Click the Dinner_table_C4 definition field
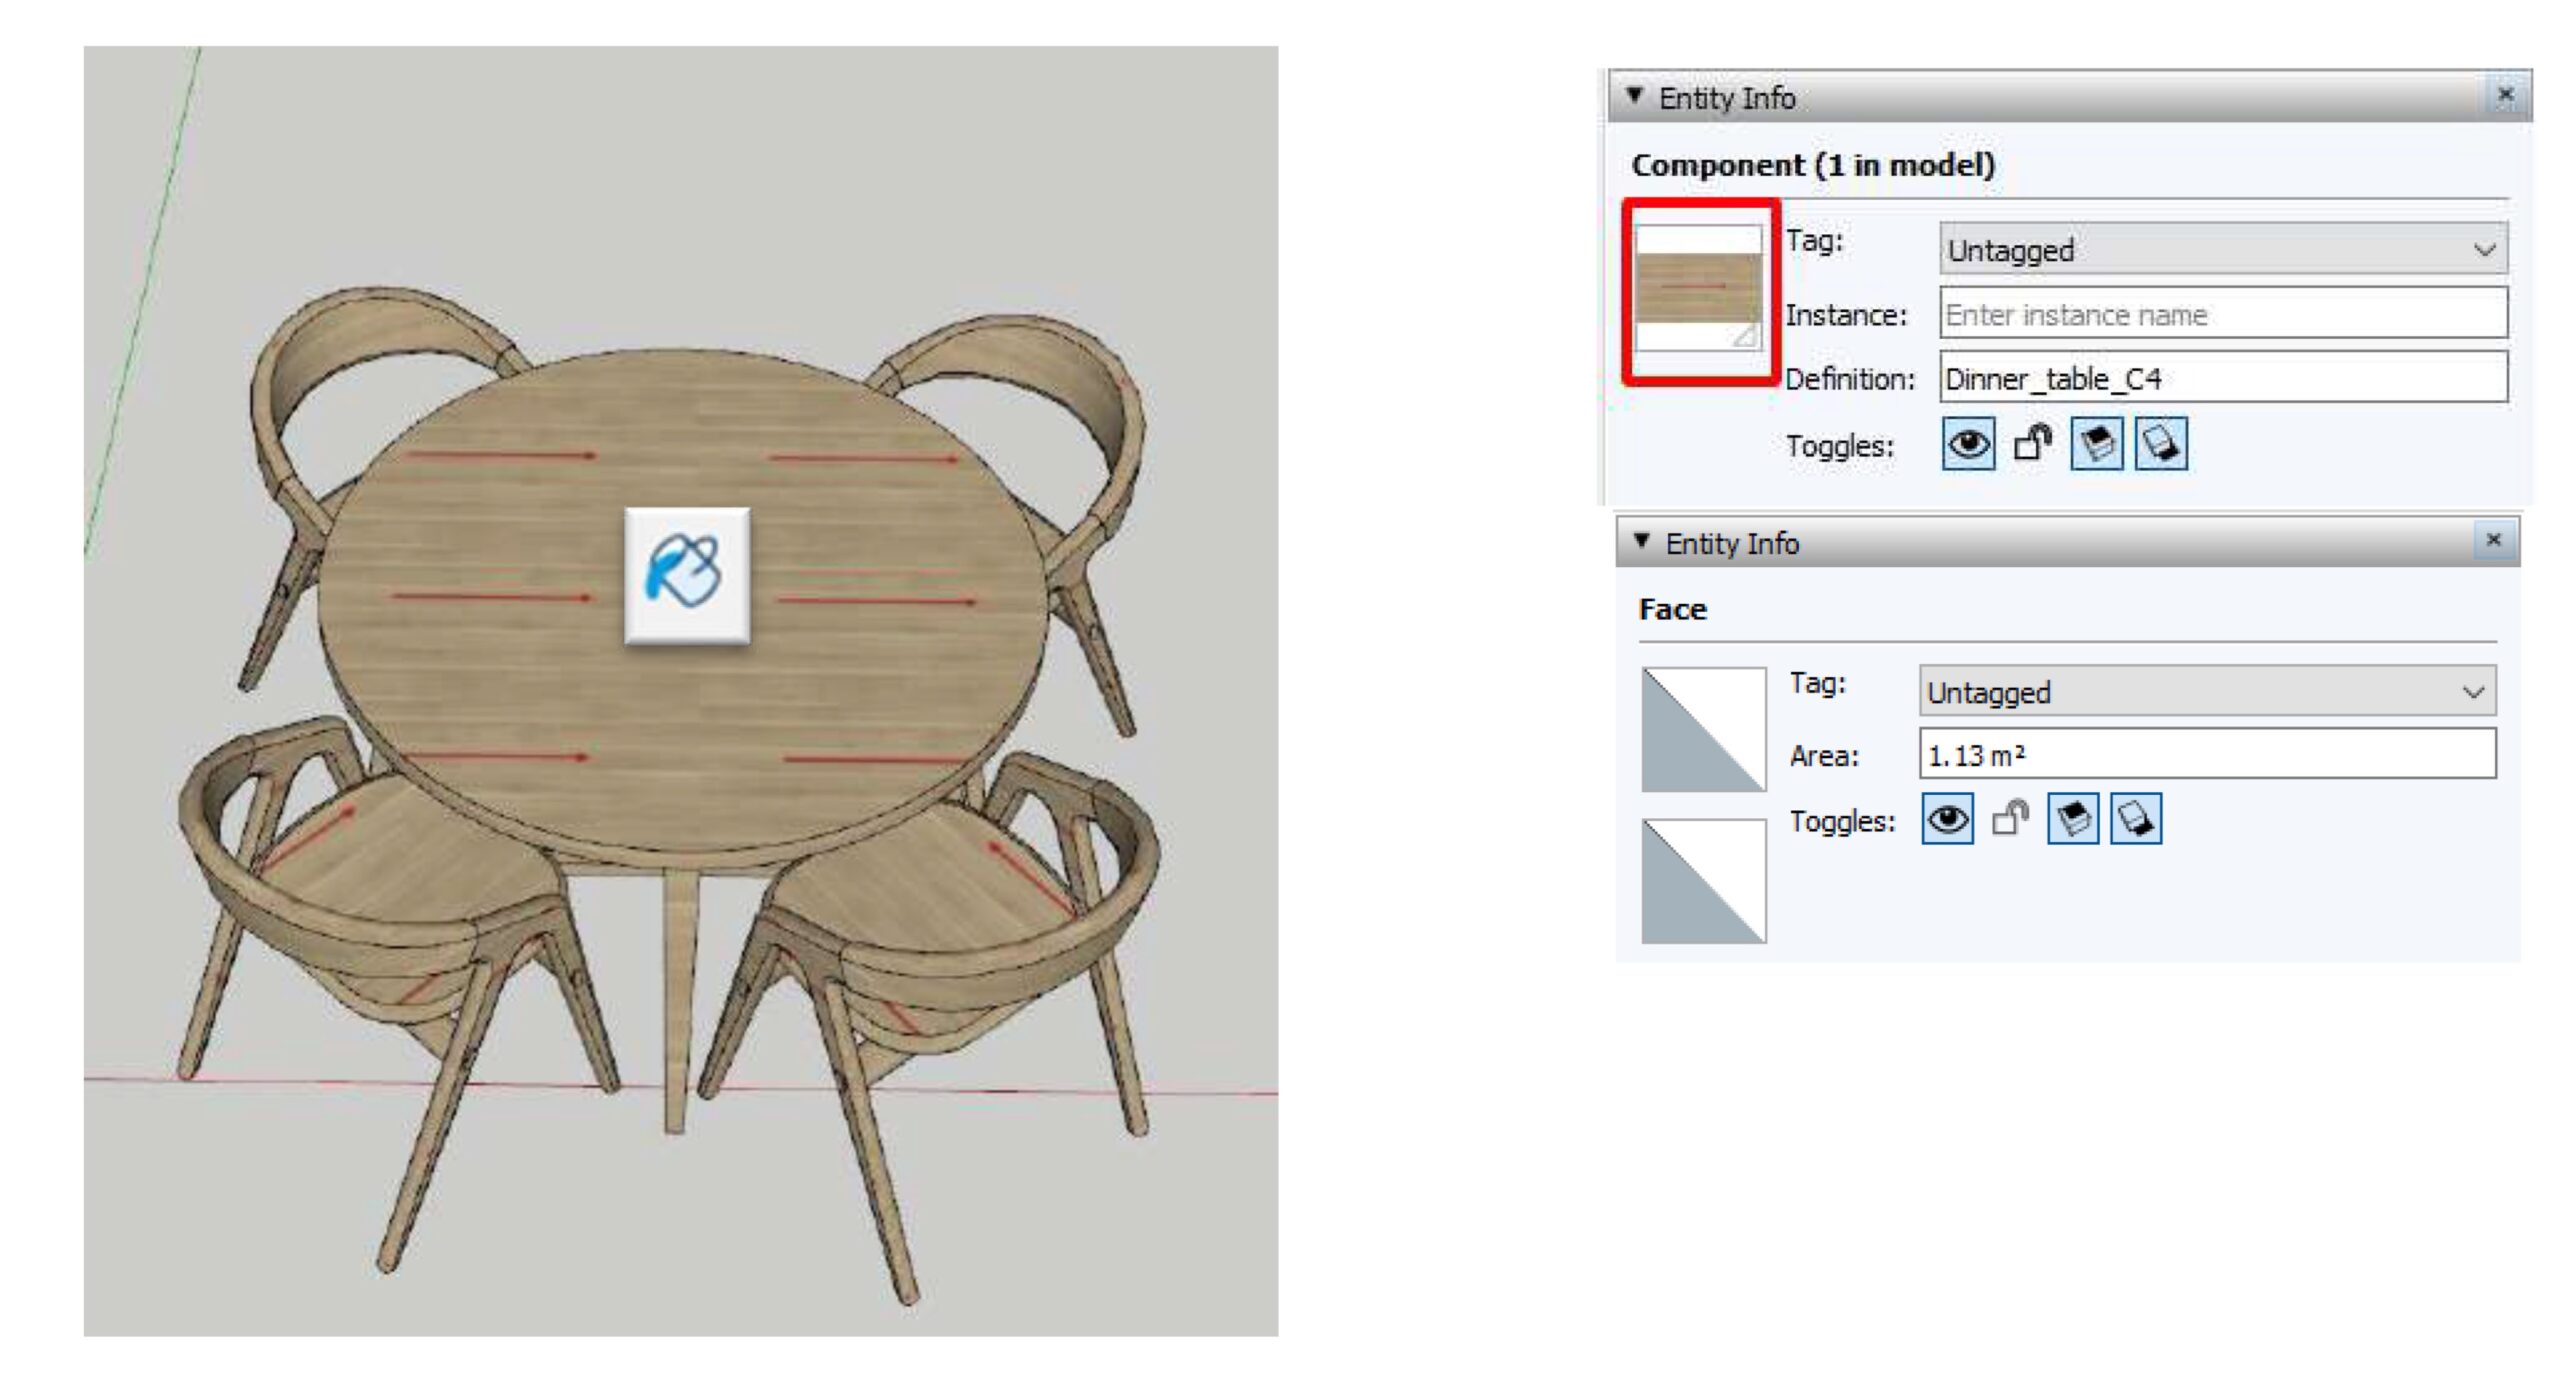The width and height of the screenshot is (2560, 1390). tap(2222, 378)
